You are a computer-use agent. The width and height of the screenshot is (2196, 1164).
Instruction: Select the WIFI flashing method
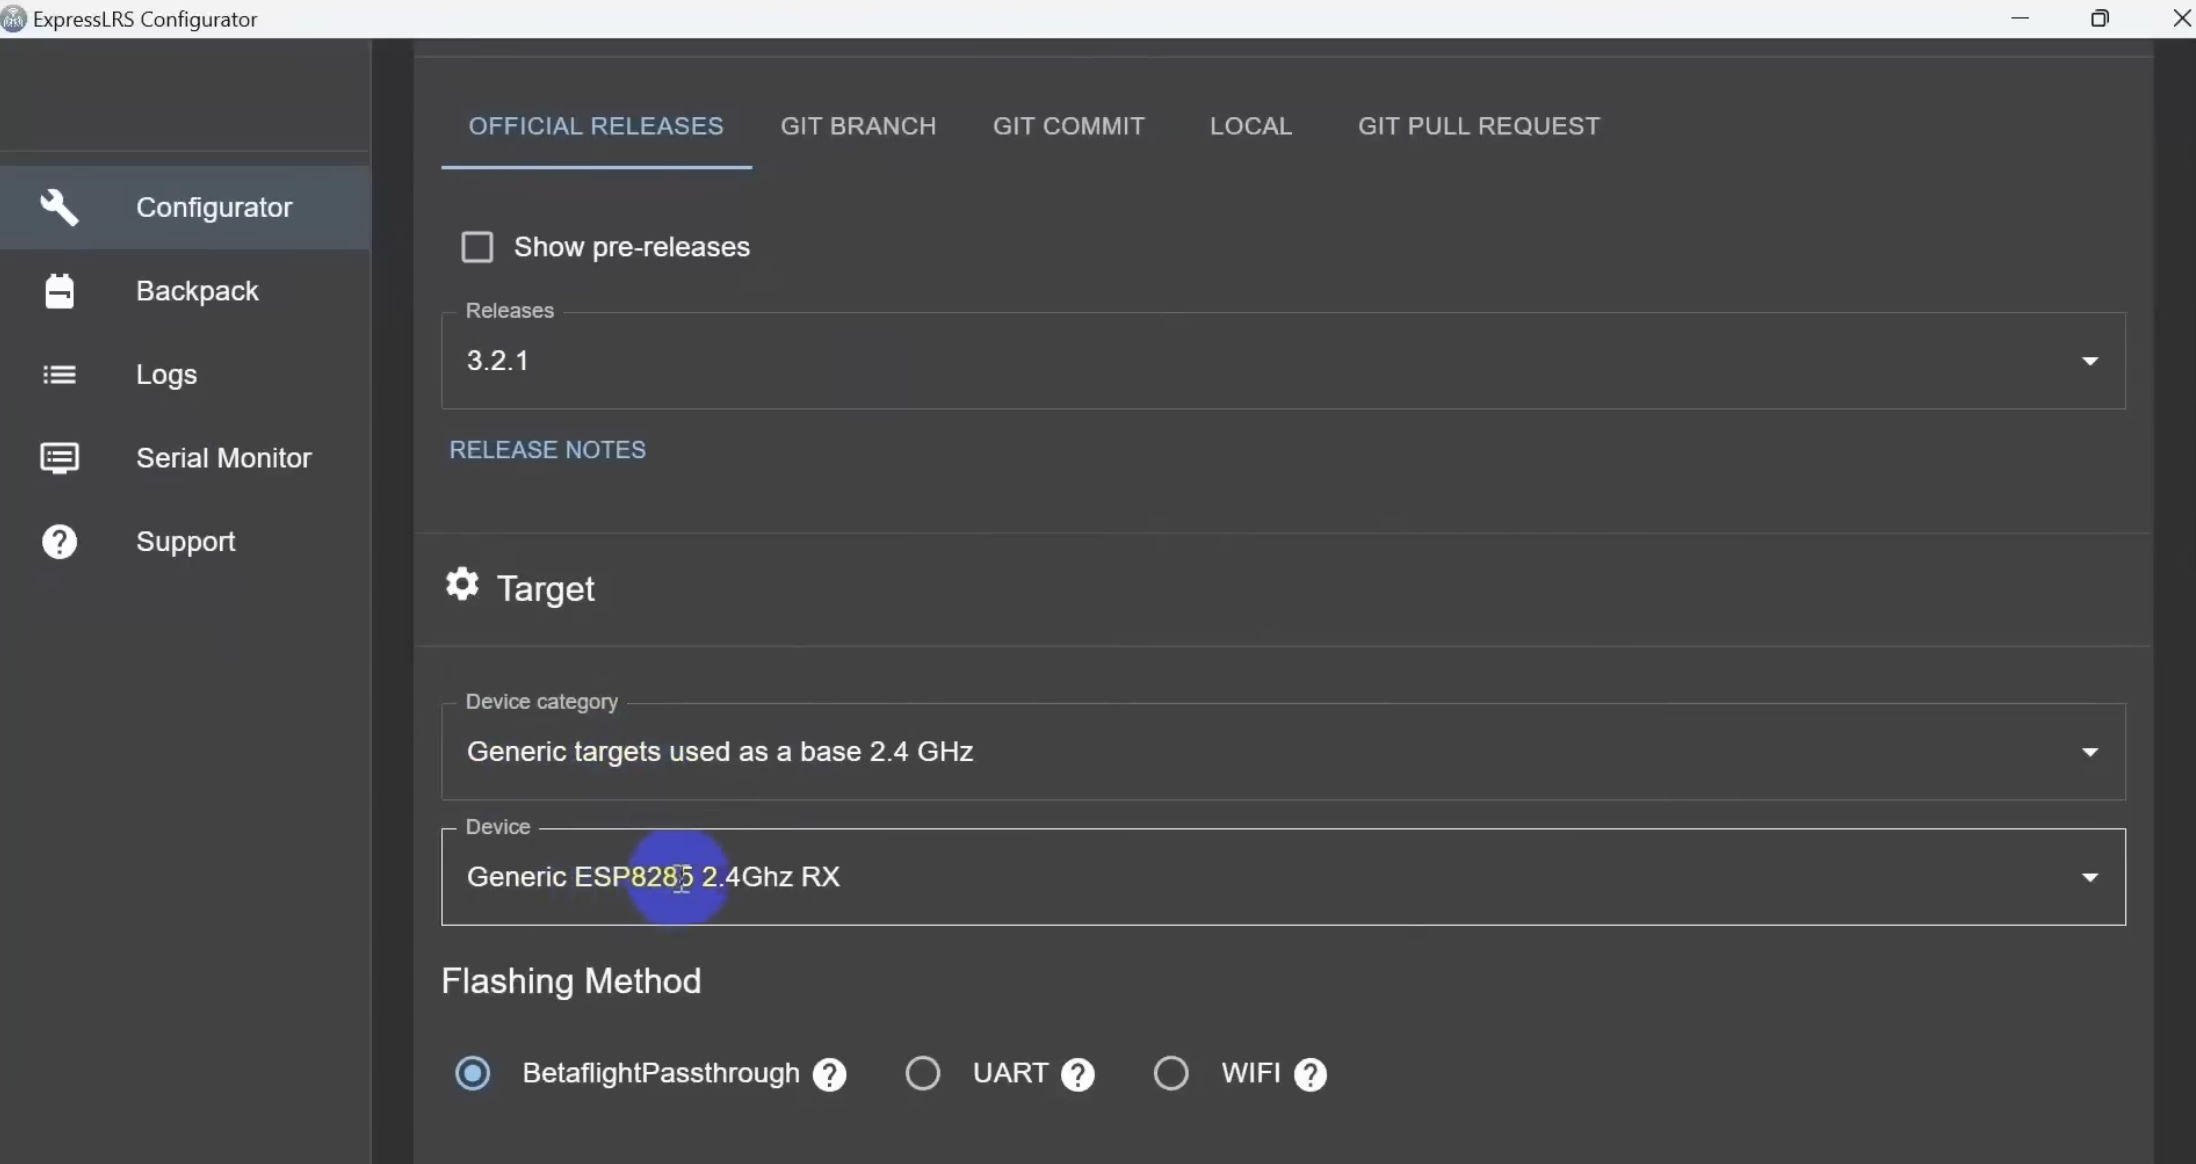coord(1171,1073)
